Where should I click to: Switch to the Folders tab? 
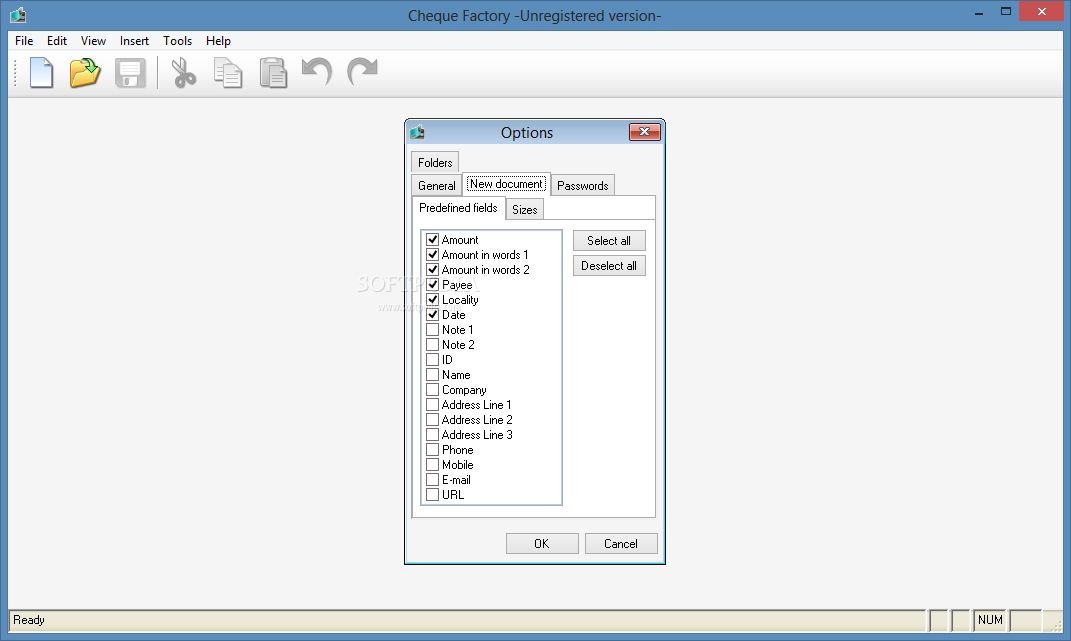(435, 163)
